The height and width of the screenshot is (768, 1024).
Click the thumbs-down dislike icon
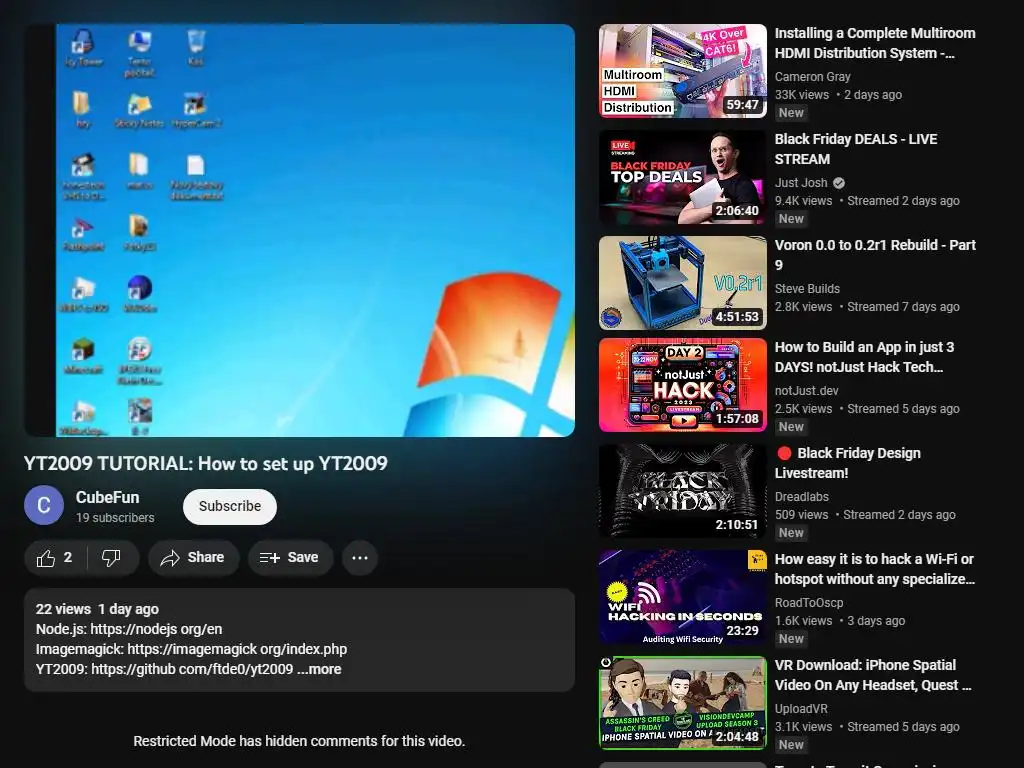(x=111, y=558)
